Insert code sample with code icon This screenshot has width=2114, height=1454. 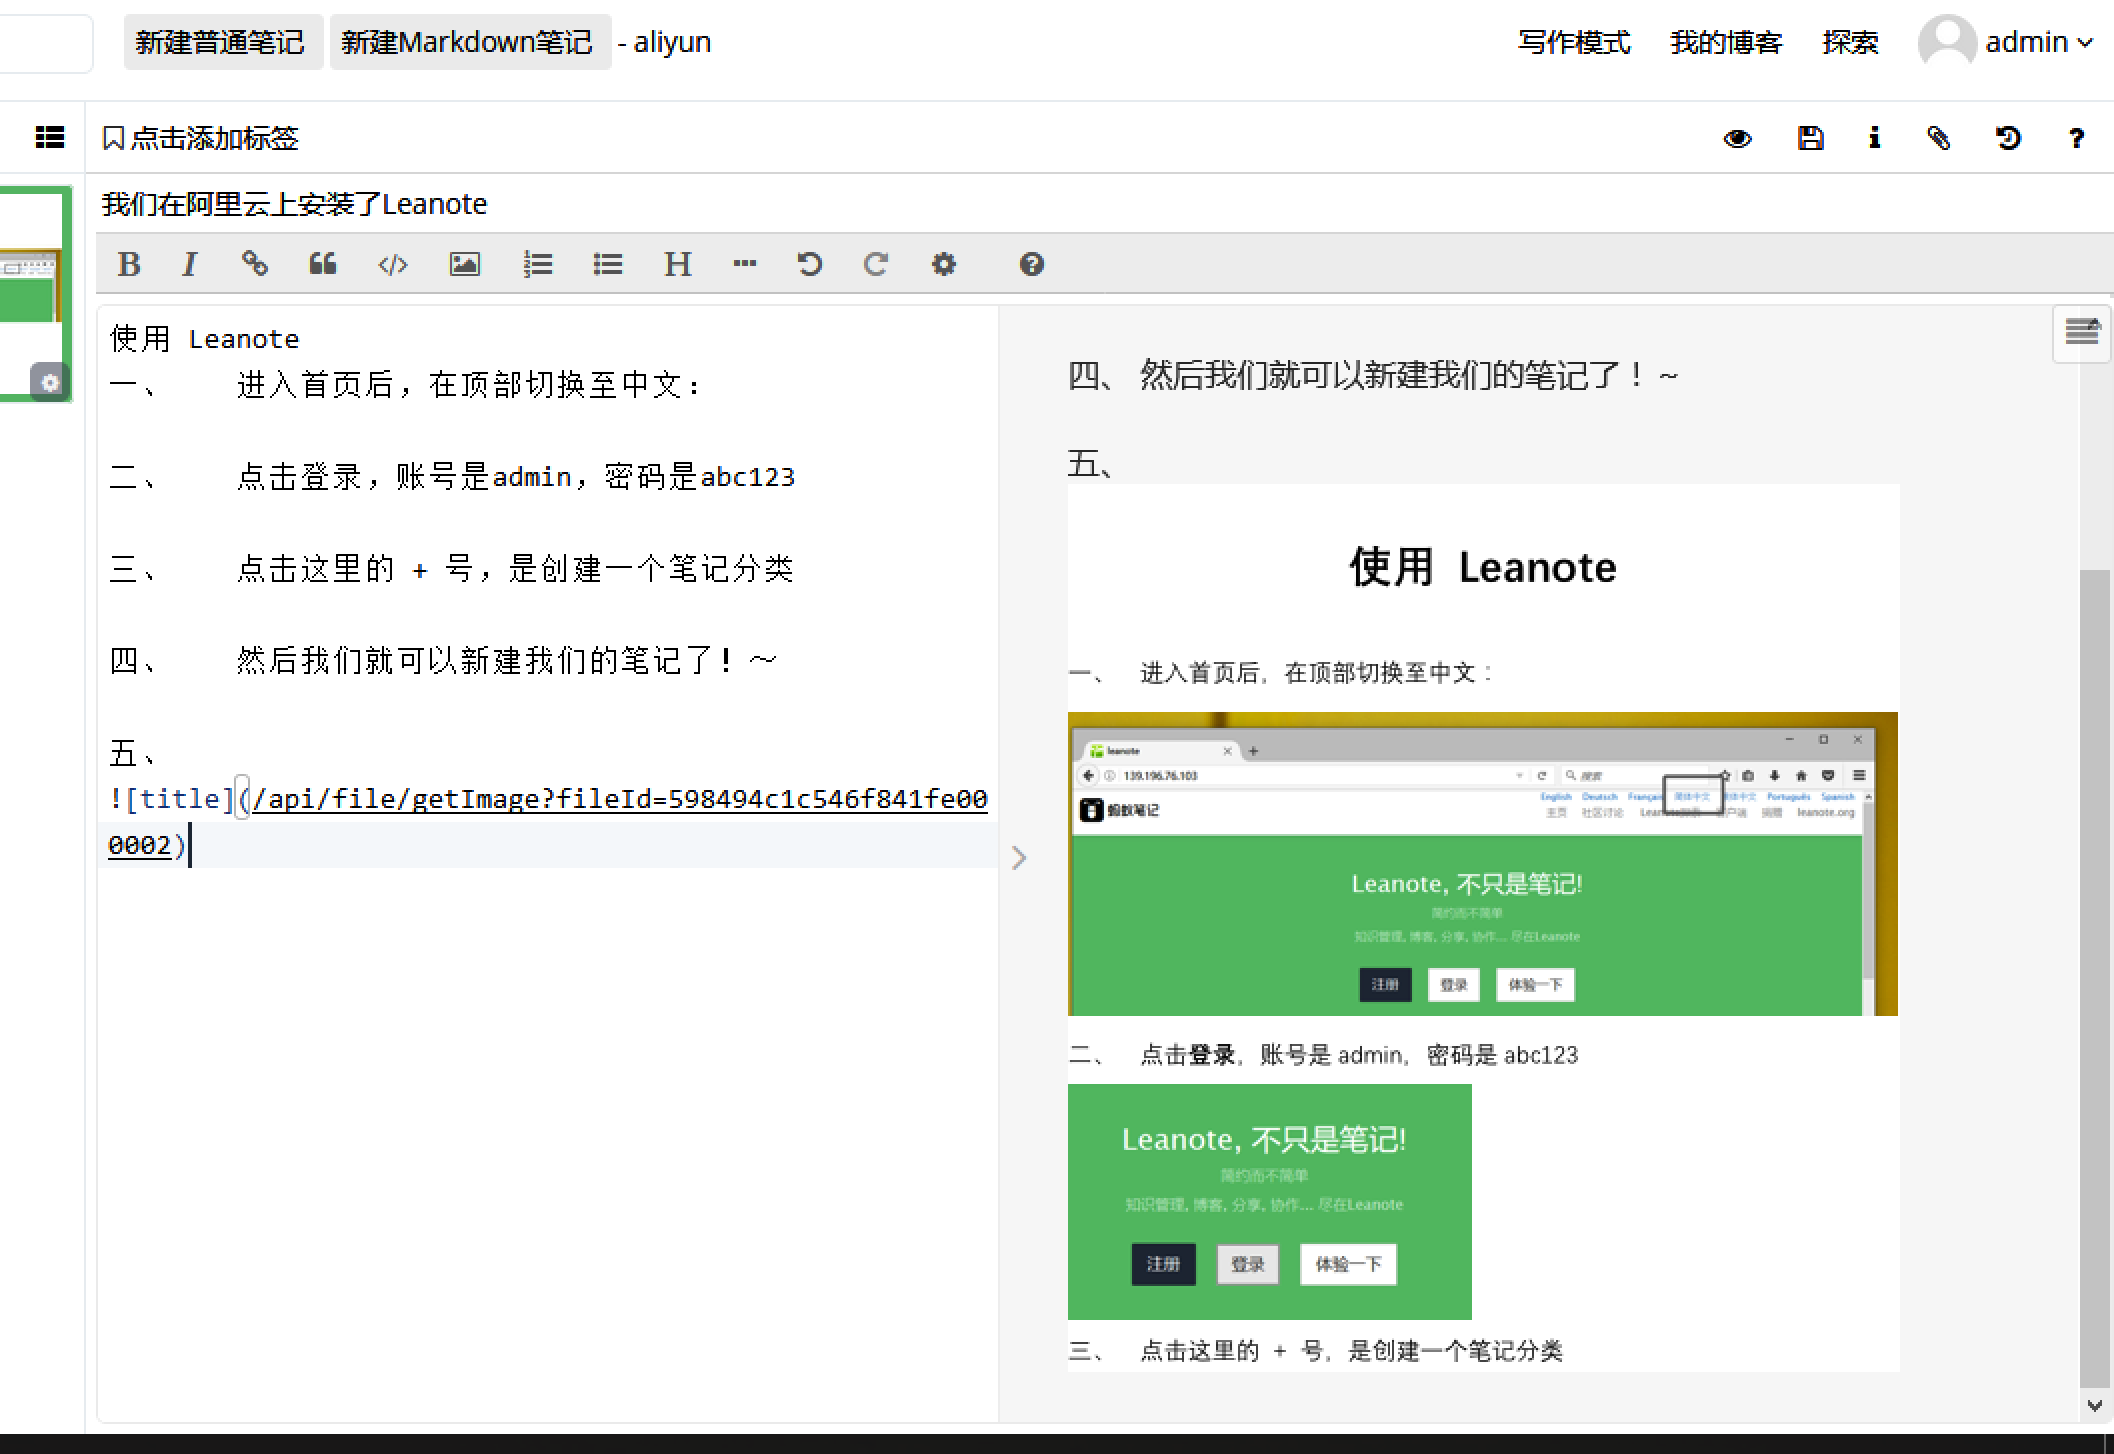(x=392, y=264)
